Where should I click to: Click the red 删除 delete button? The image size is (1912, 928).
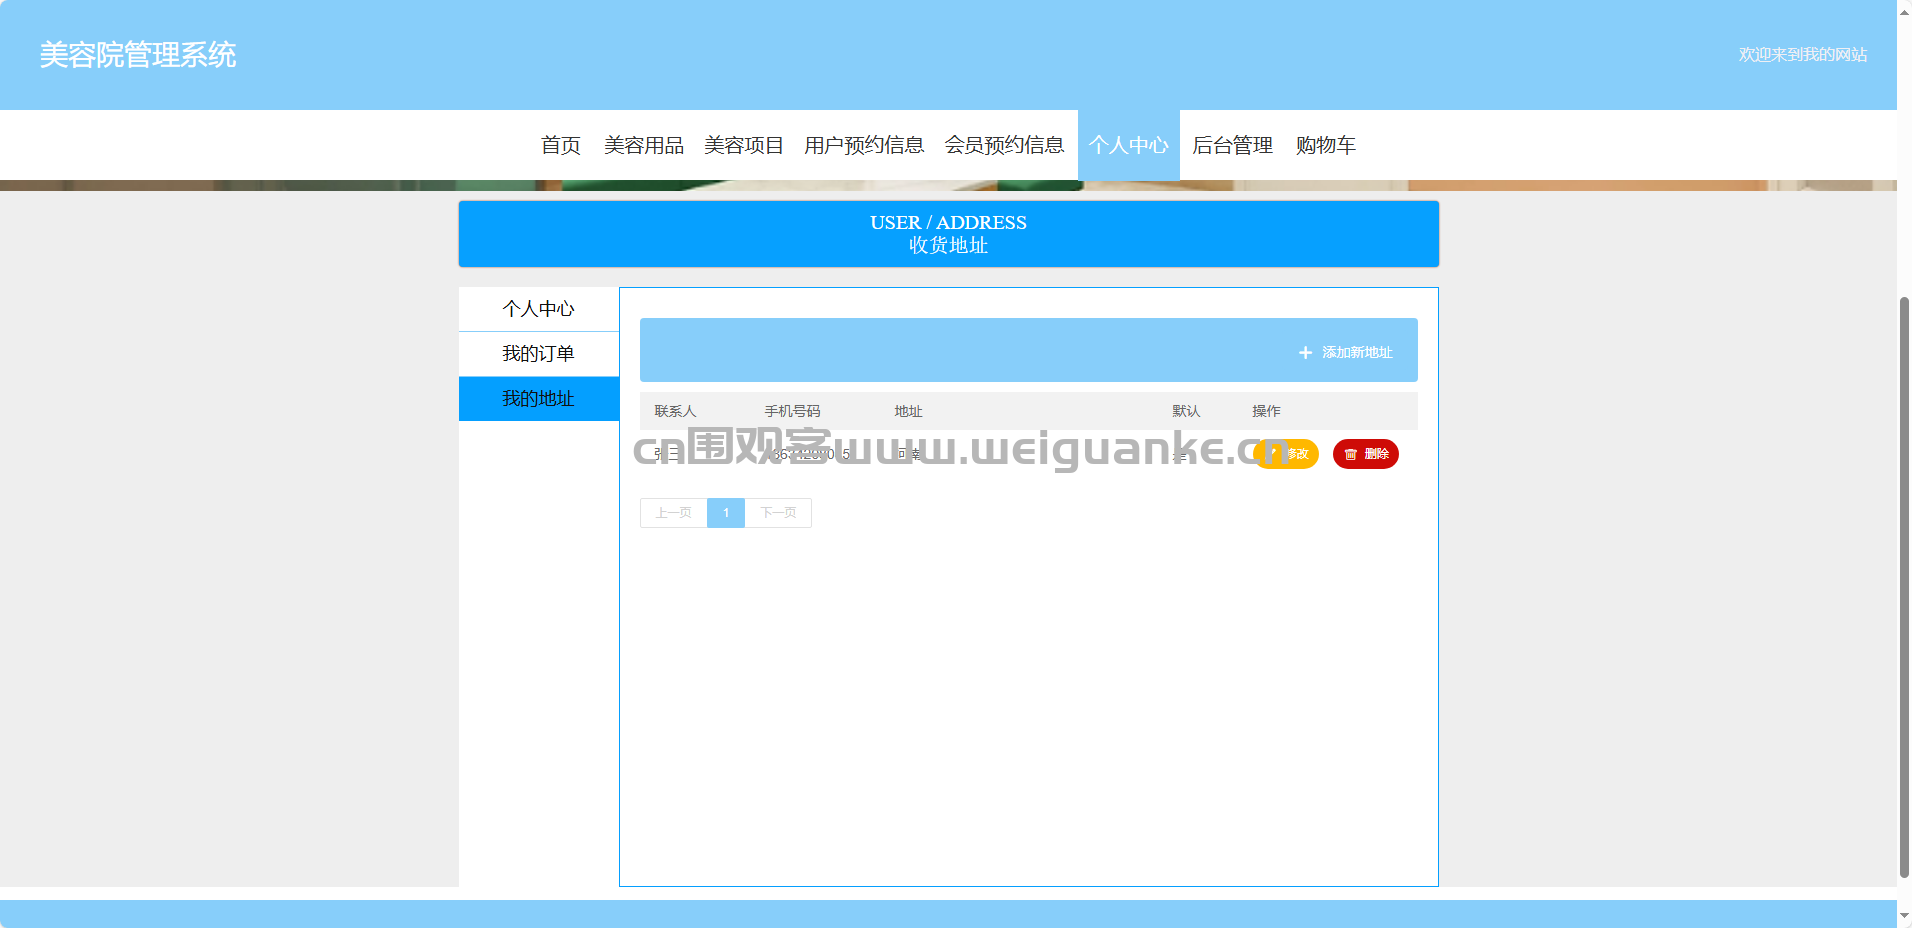(x=1366, y=454)
